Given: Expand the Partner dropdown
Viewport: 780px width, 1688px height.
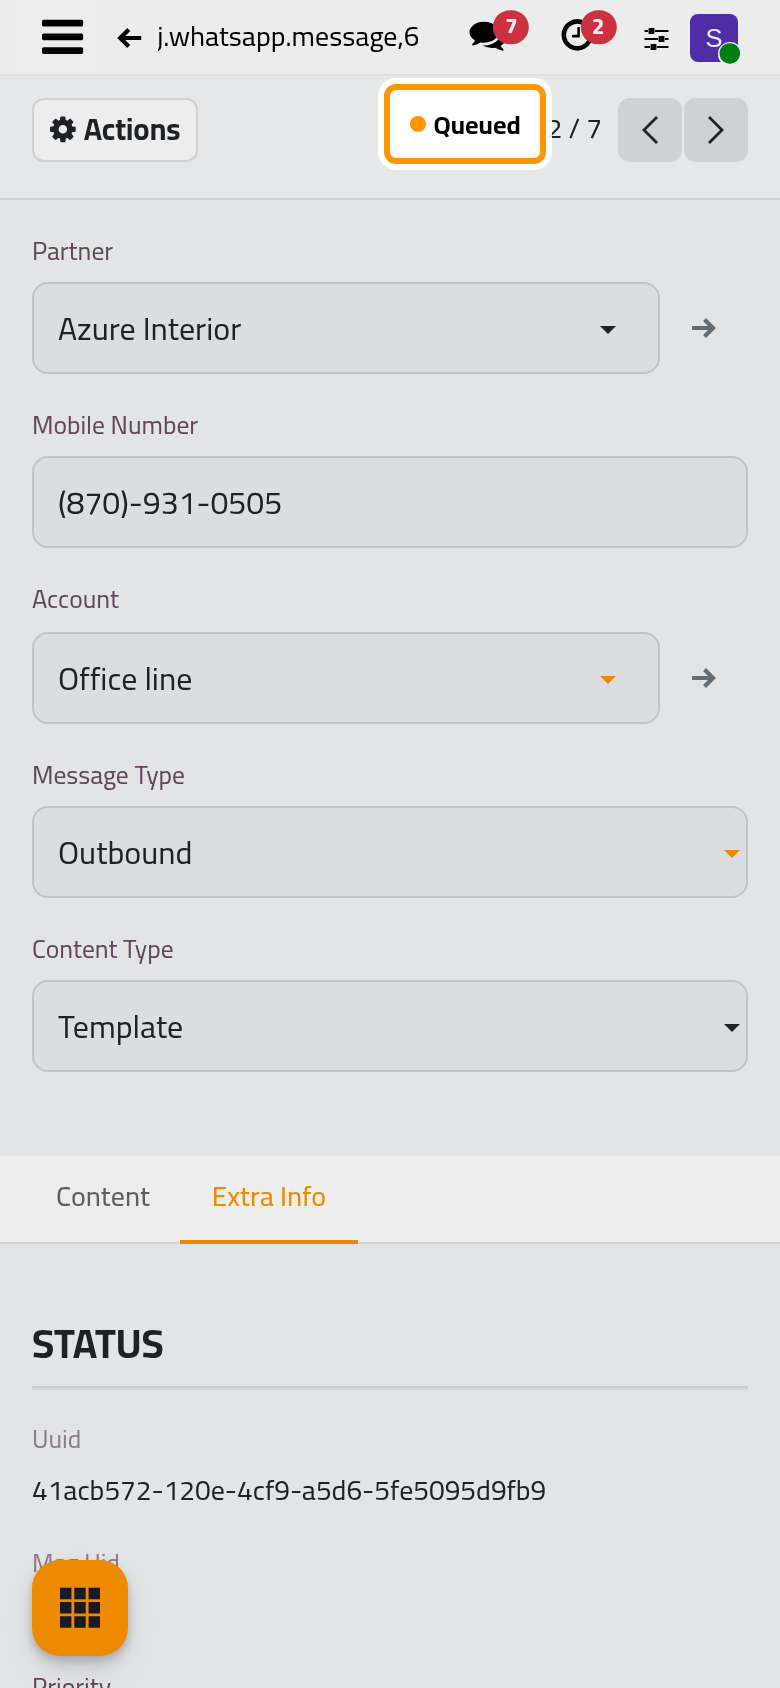Looking at the screenshot, I should tap(346, 328).
